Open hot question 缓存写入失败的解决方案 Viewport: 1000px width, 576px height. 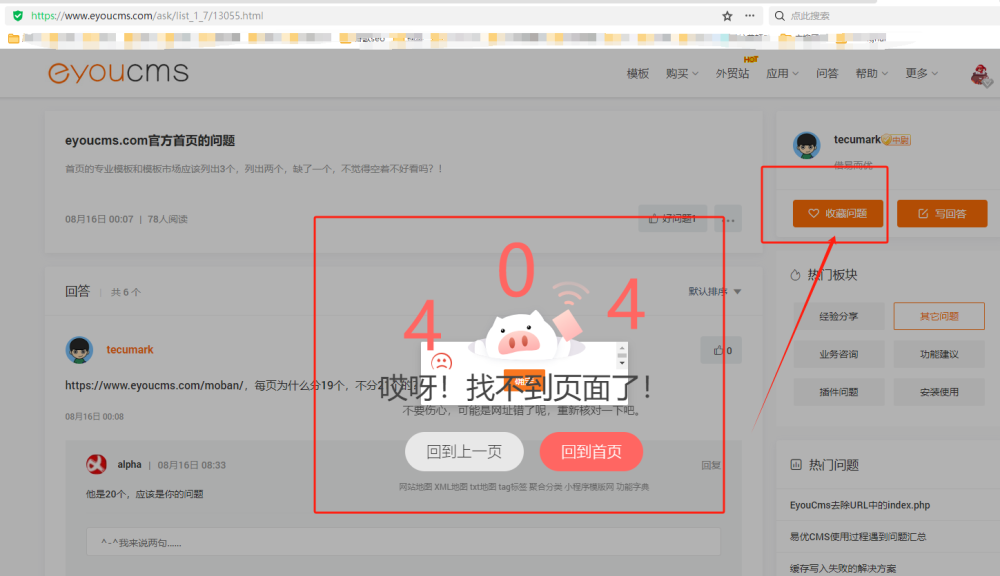(x=842, y=568)
